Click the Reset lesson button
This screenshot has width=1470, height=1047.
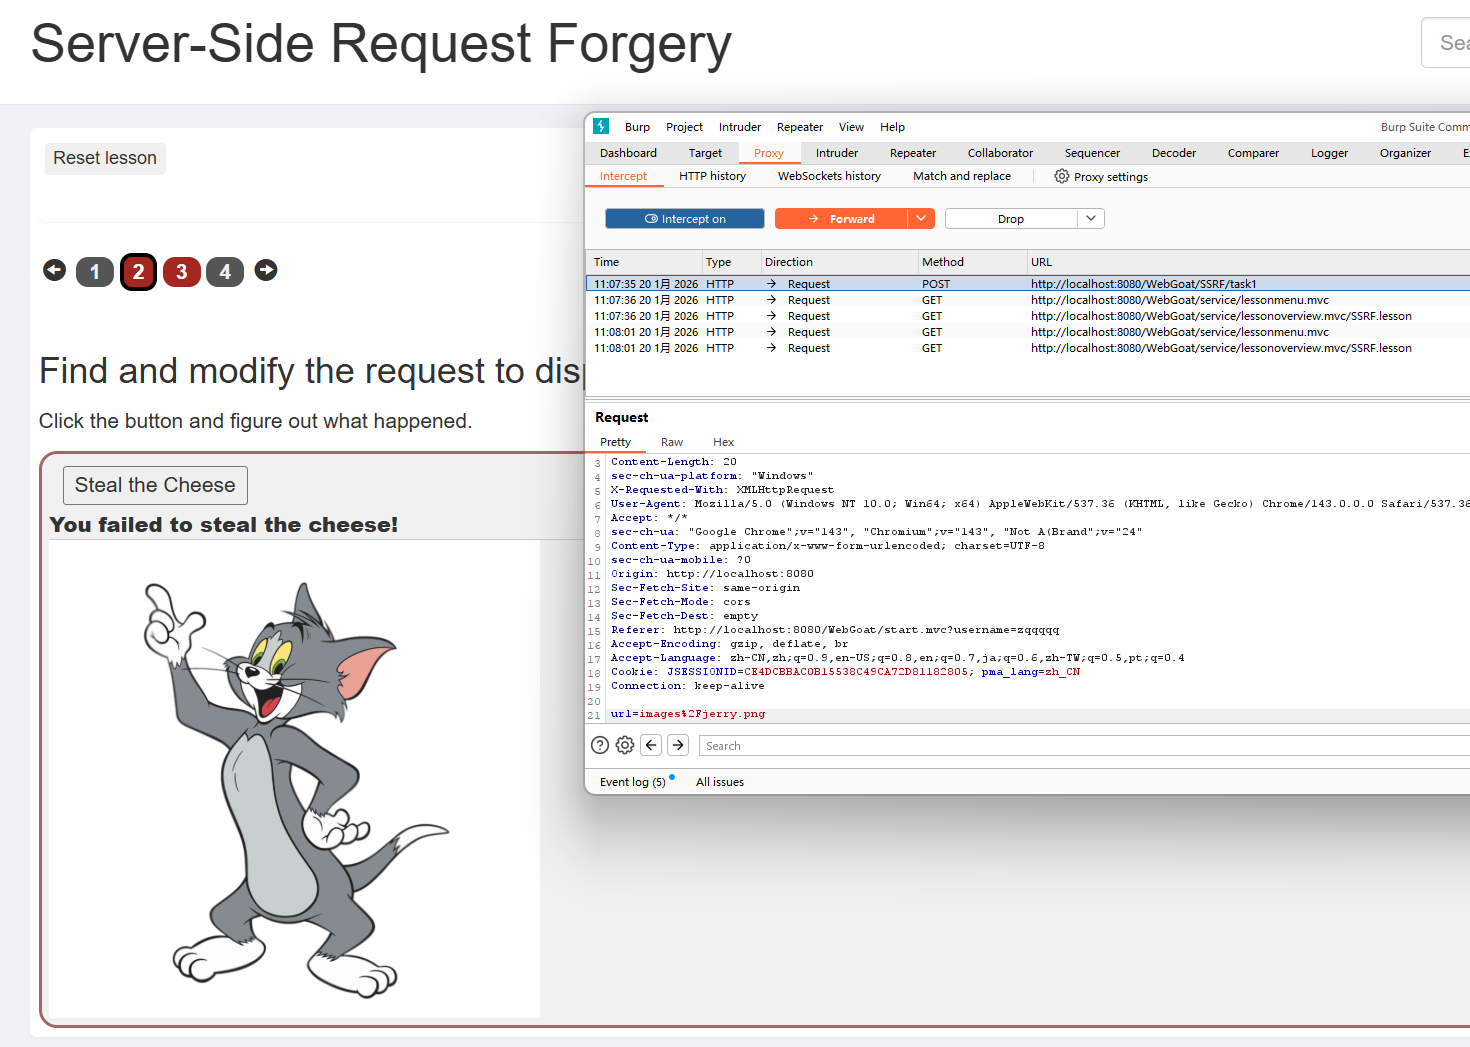[105, 158]
